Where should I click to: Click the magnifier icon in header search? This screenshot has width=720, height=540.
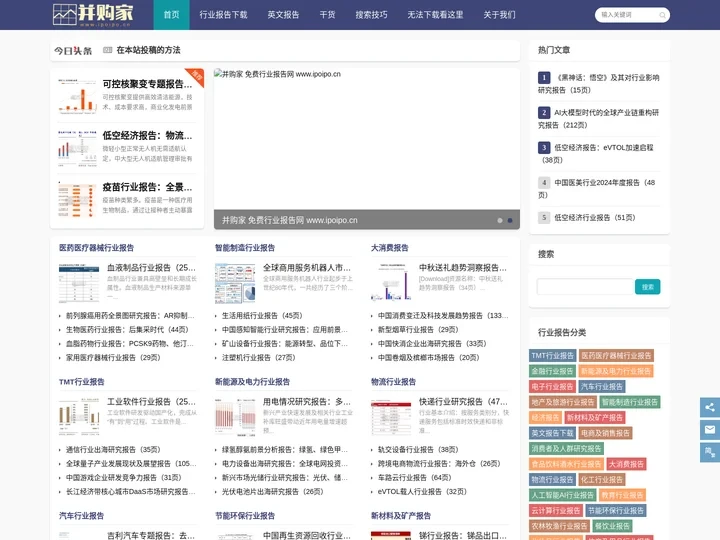click(662, 15)
